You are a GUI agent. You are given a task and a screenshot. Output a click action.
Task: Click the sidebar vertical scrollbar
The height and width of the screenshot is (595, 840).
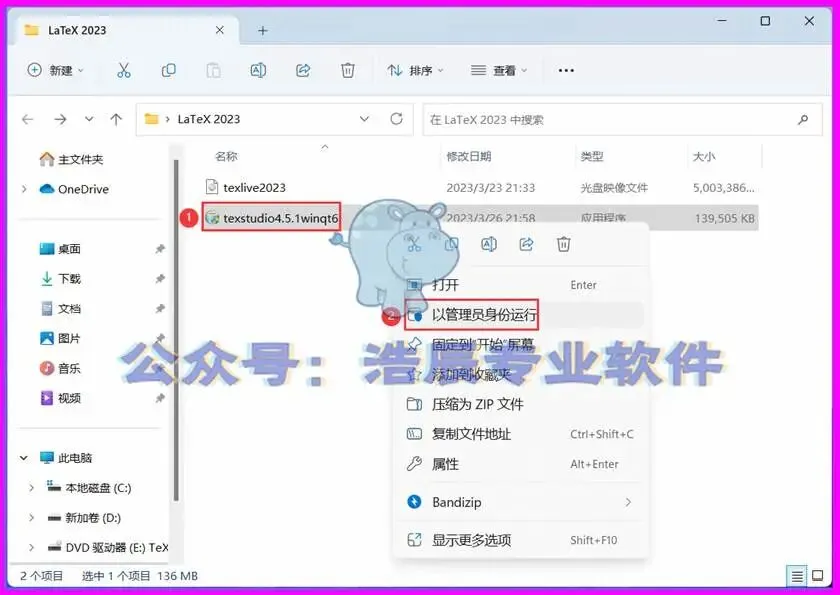tap(176, 329)
